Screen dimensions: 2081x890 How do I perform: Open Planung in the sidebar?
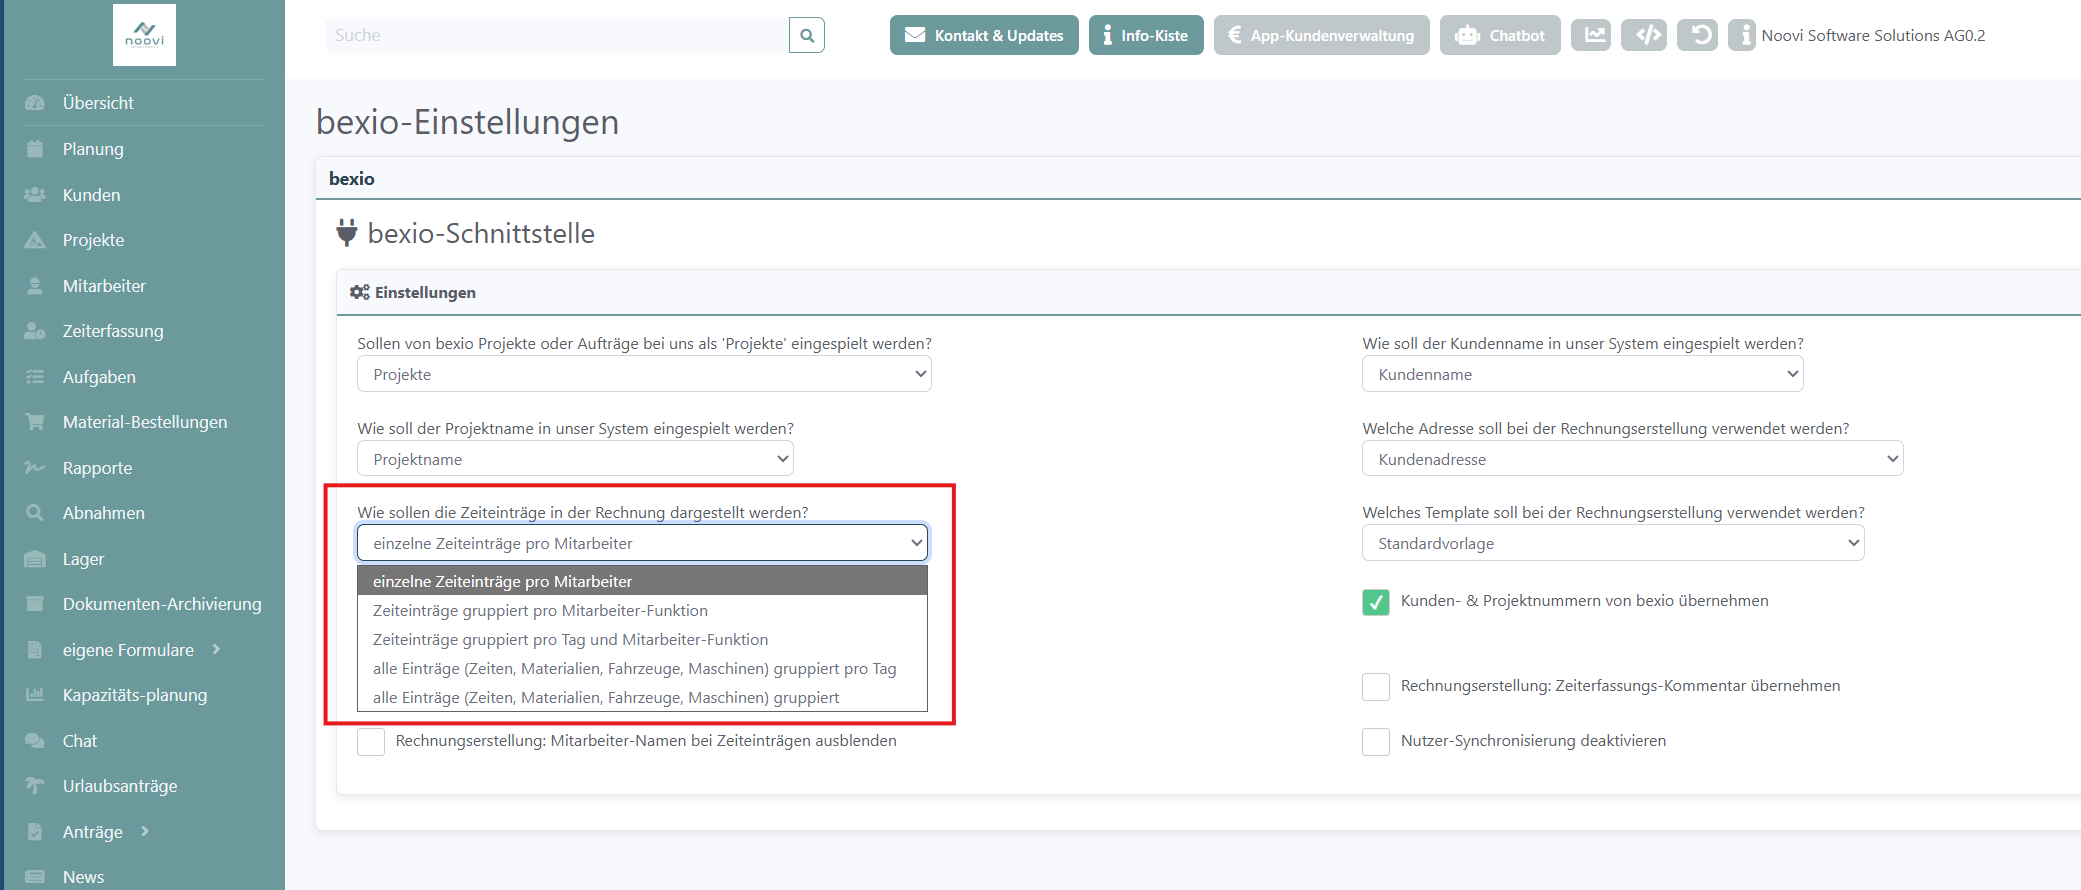[x=93, y=149]
